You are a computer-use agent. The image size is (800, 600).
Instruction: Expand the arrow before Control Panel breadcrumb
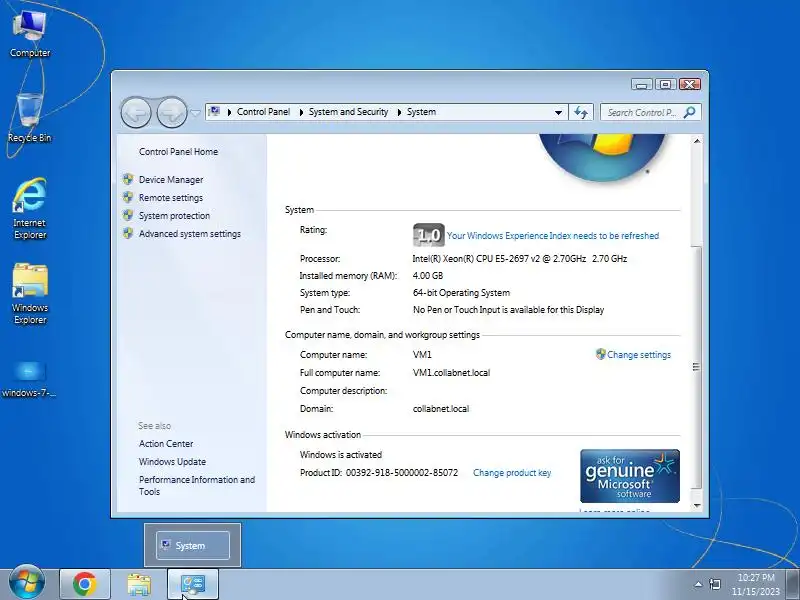click(x=229, y=112)
